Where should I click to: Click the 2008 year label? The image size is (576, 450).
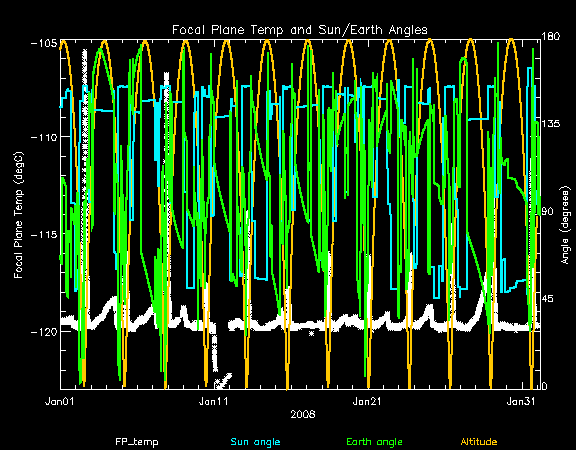[x=303, y=415]
